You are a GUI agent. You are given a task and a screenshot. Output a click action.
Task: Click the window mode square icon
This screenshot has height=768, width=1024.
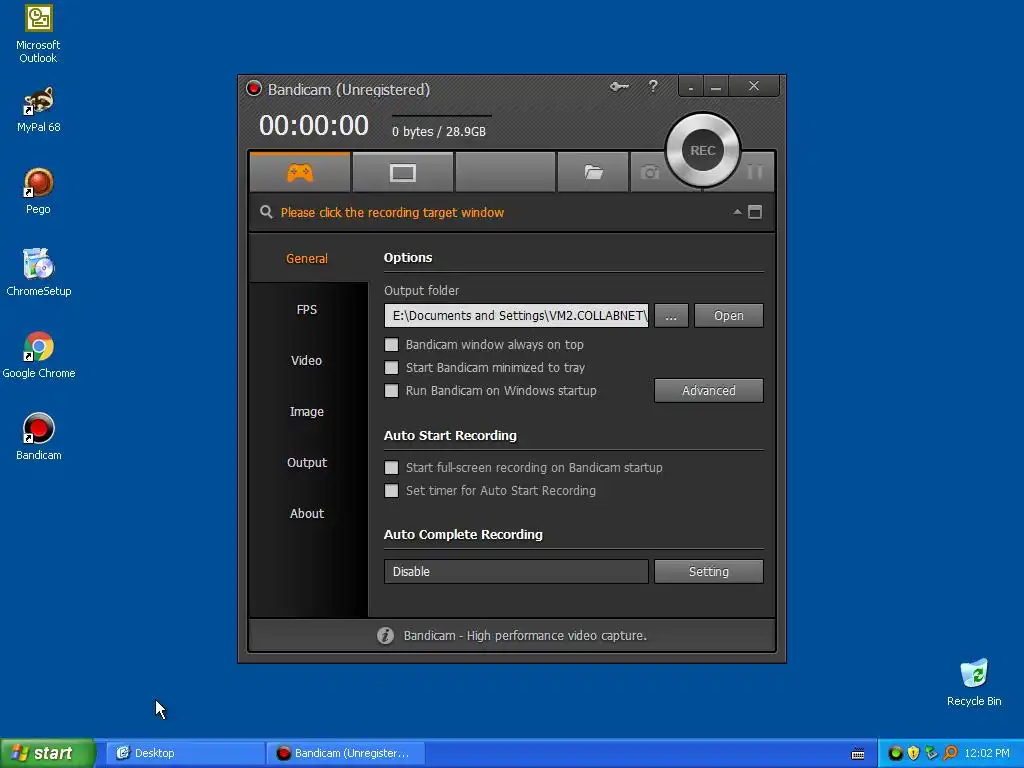tap(755, 212)
